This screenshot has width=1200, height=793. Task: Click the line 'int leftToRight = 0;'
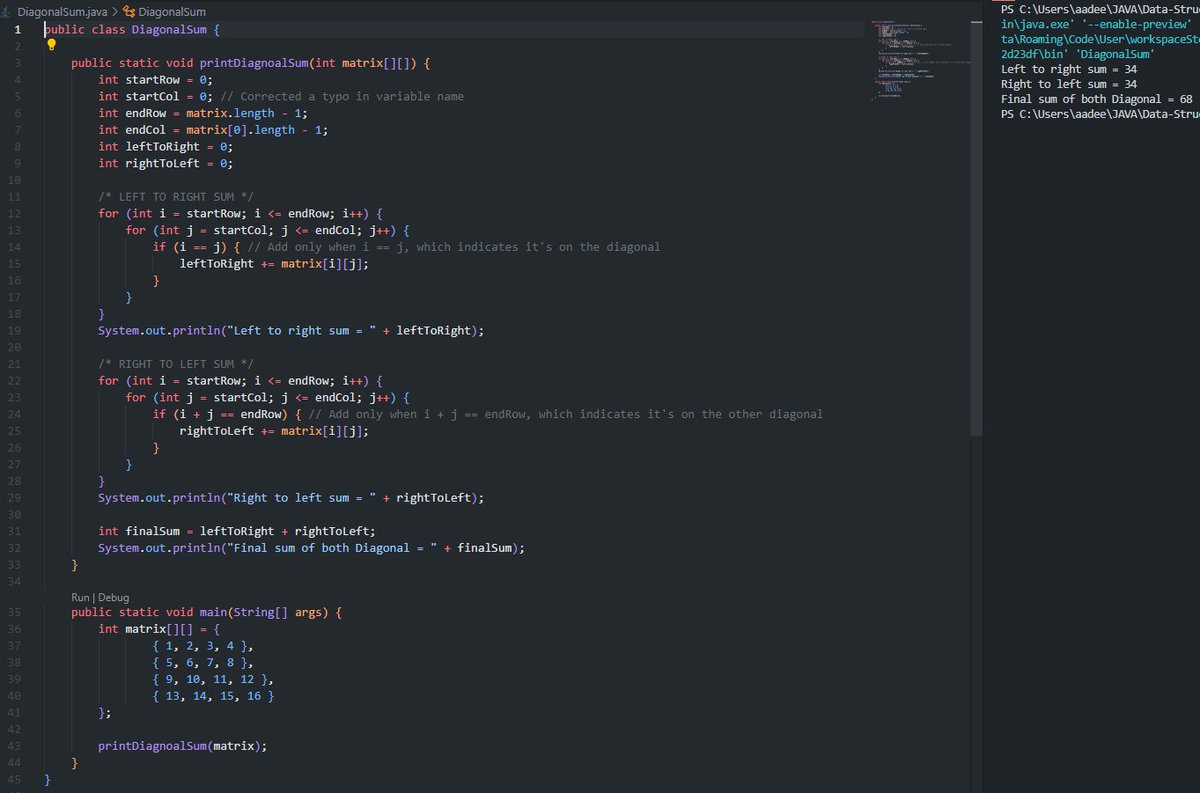point(166,147)
